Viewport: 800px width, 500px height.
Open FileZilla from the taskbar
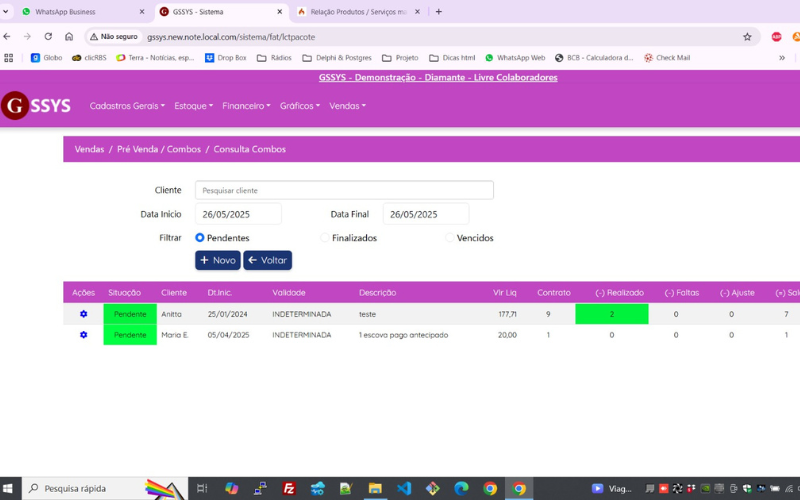[x=289, y=488]
